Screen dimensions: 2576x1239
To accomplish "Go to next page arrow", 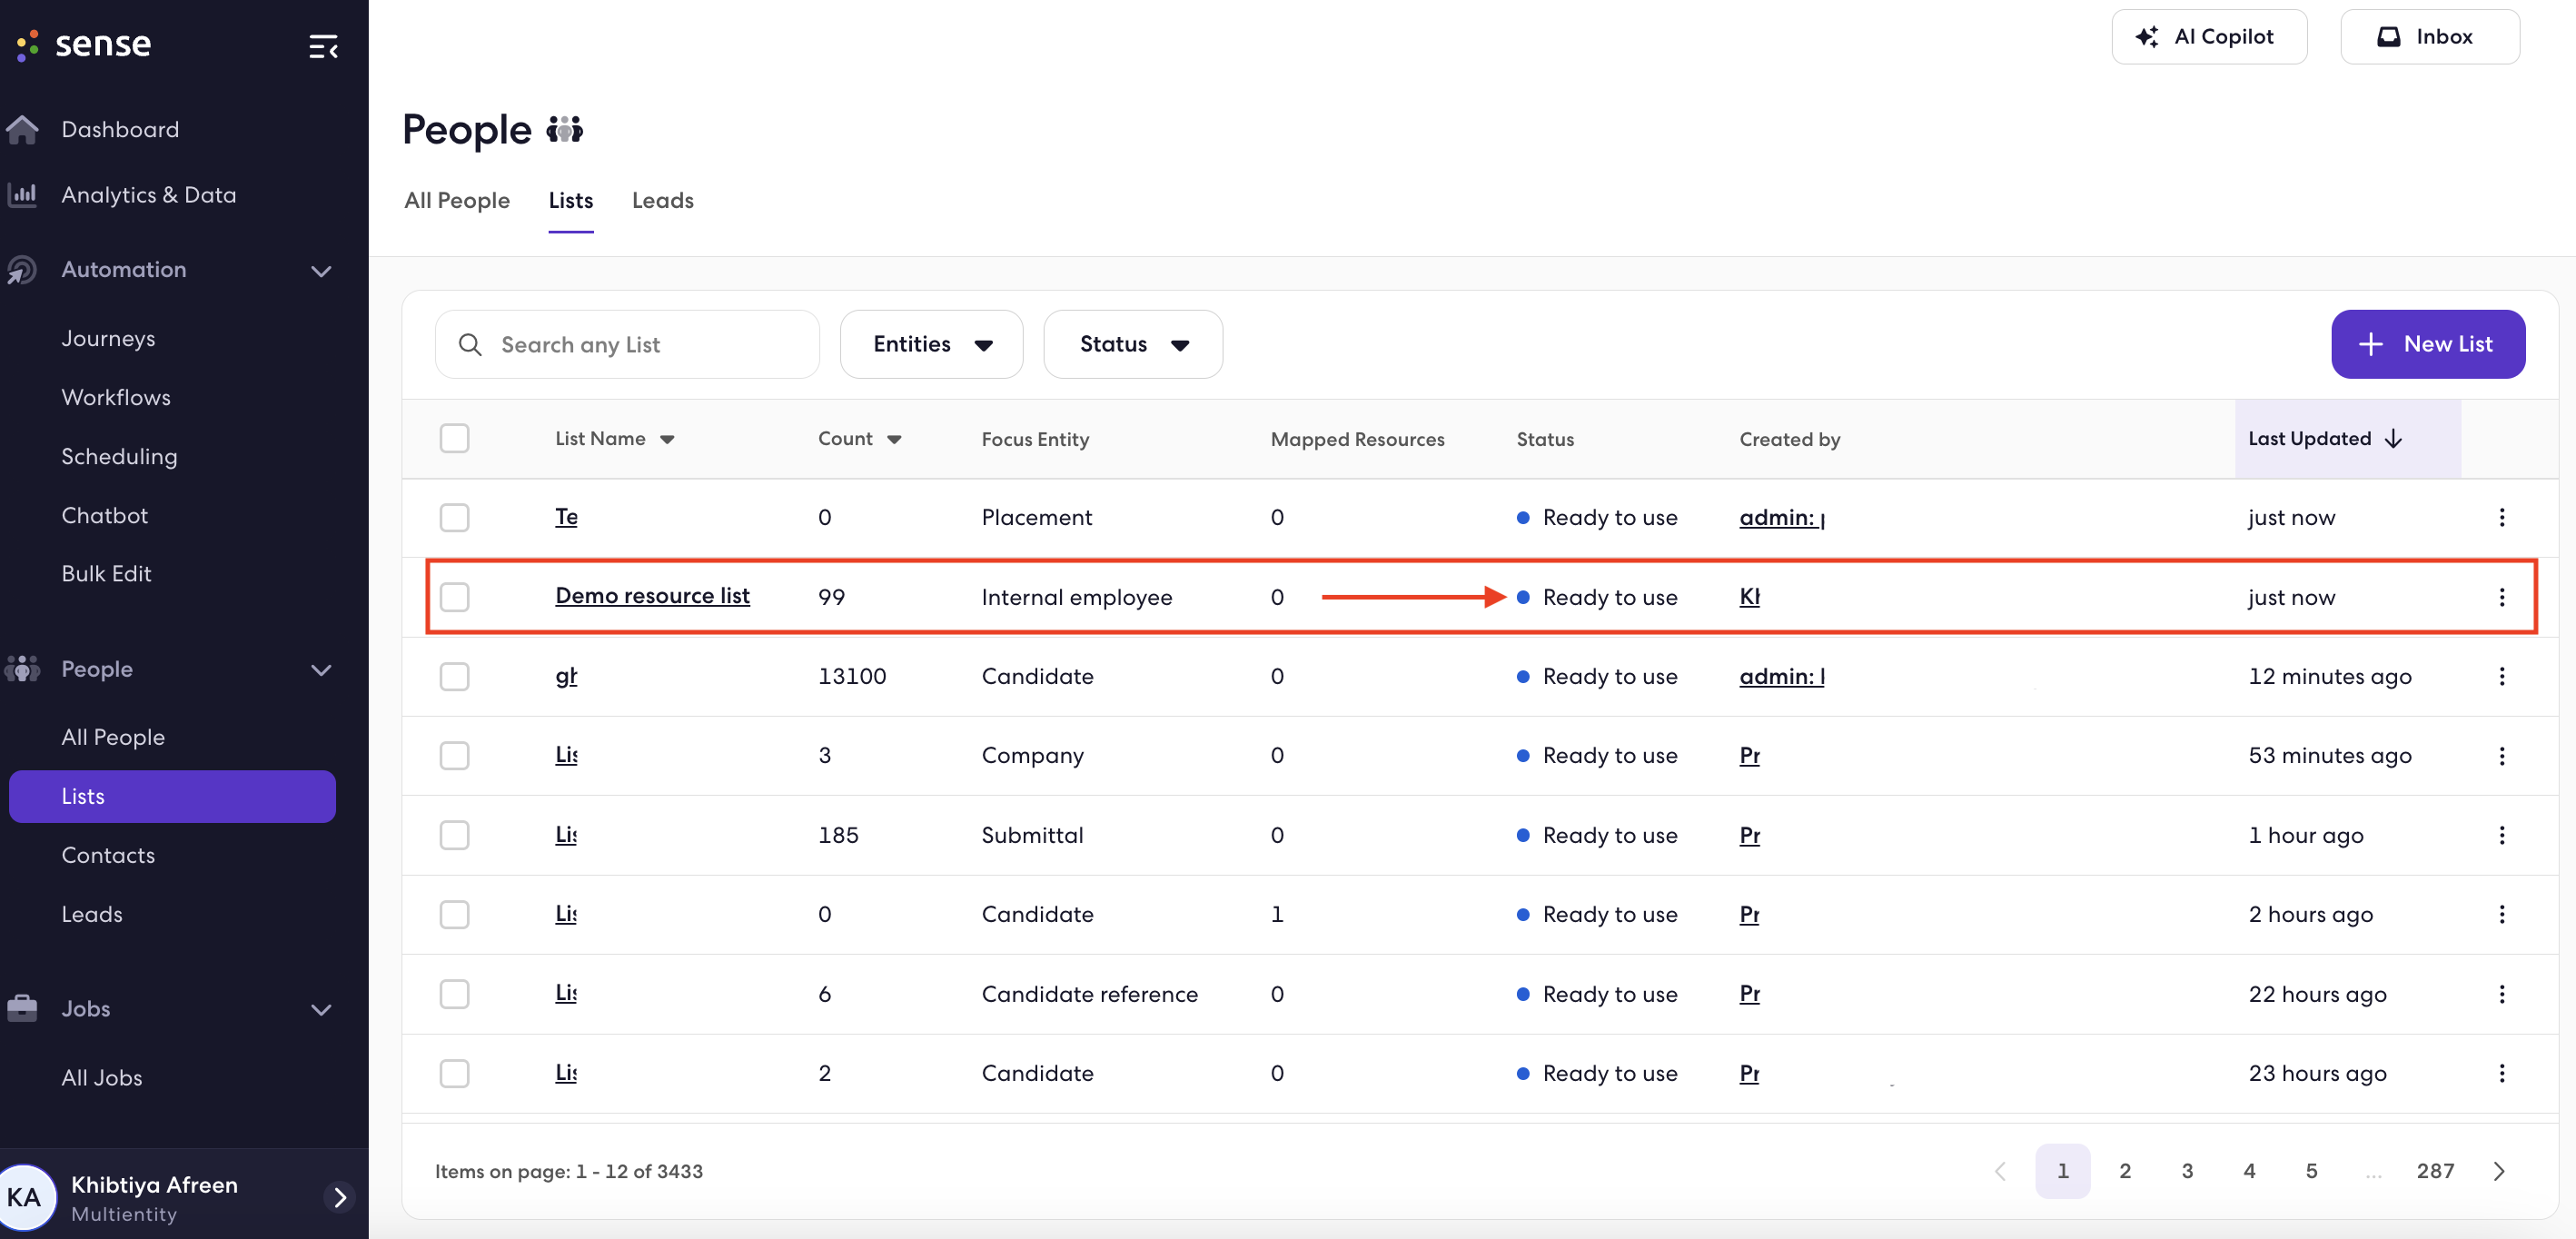I will tap(2499, 1171).
